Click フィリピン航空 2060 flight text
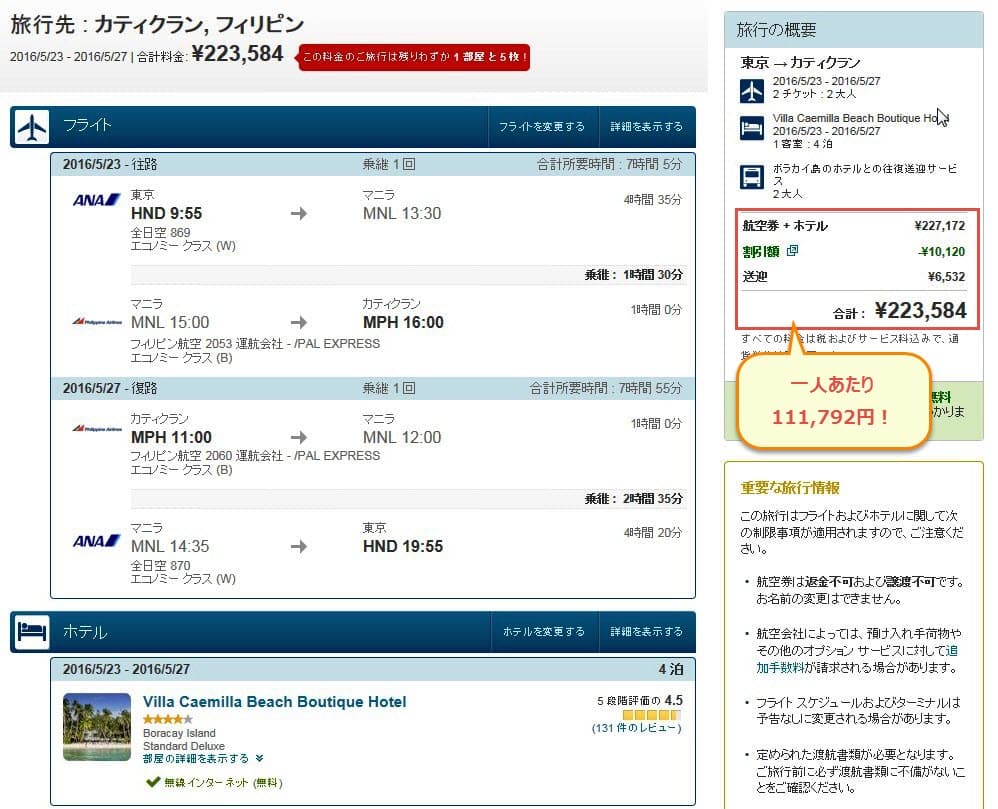 (x=255, y=456)
